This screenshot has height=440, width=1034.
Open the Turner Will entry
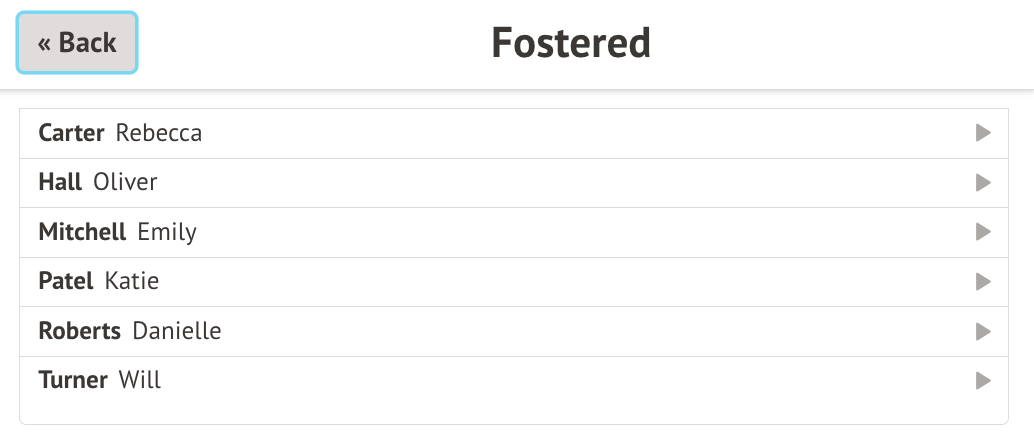pos(500,380)
